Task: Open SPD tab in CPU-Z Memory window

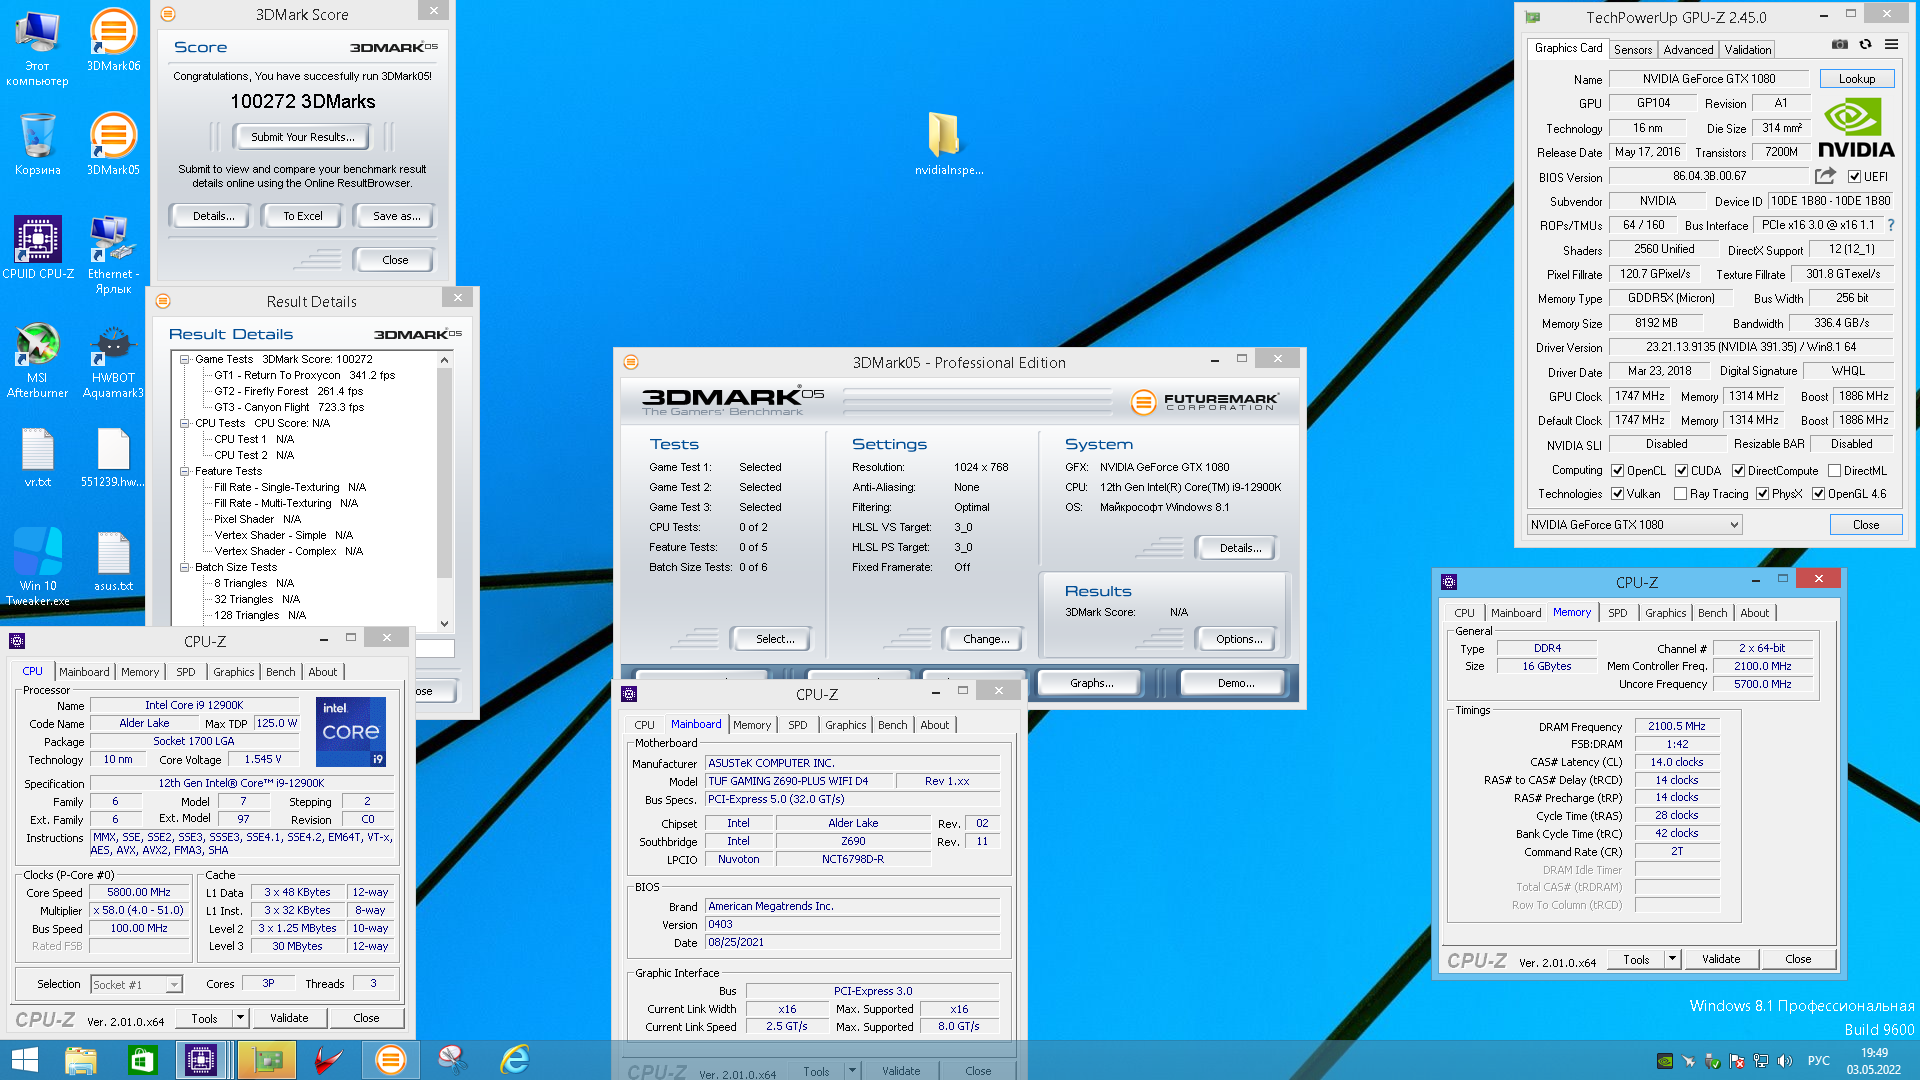Action: [x=1617, y=613]
